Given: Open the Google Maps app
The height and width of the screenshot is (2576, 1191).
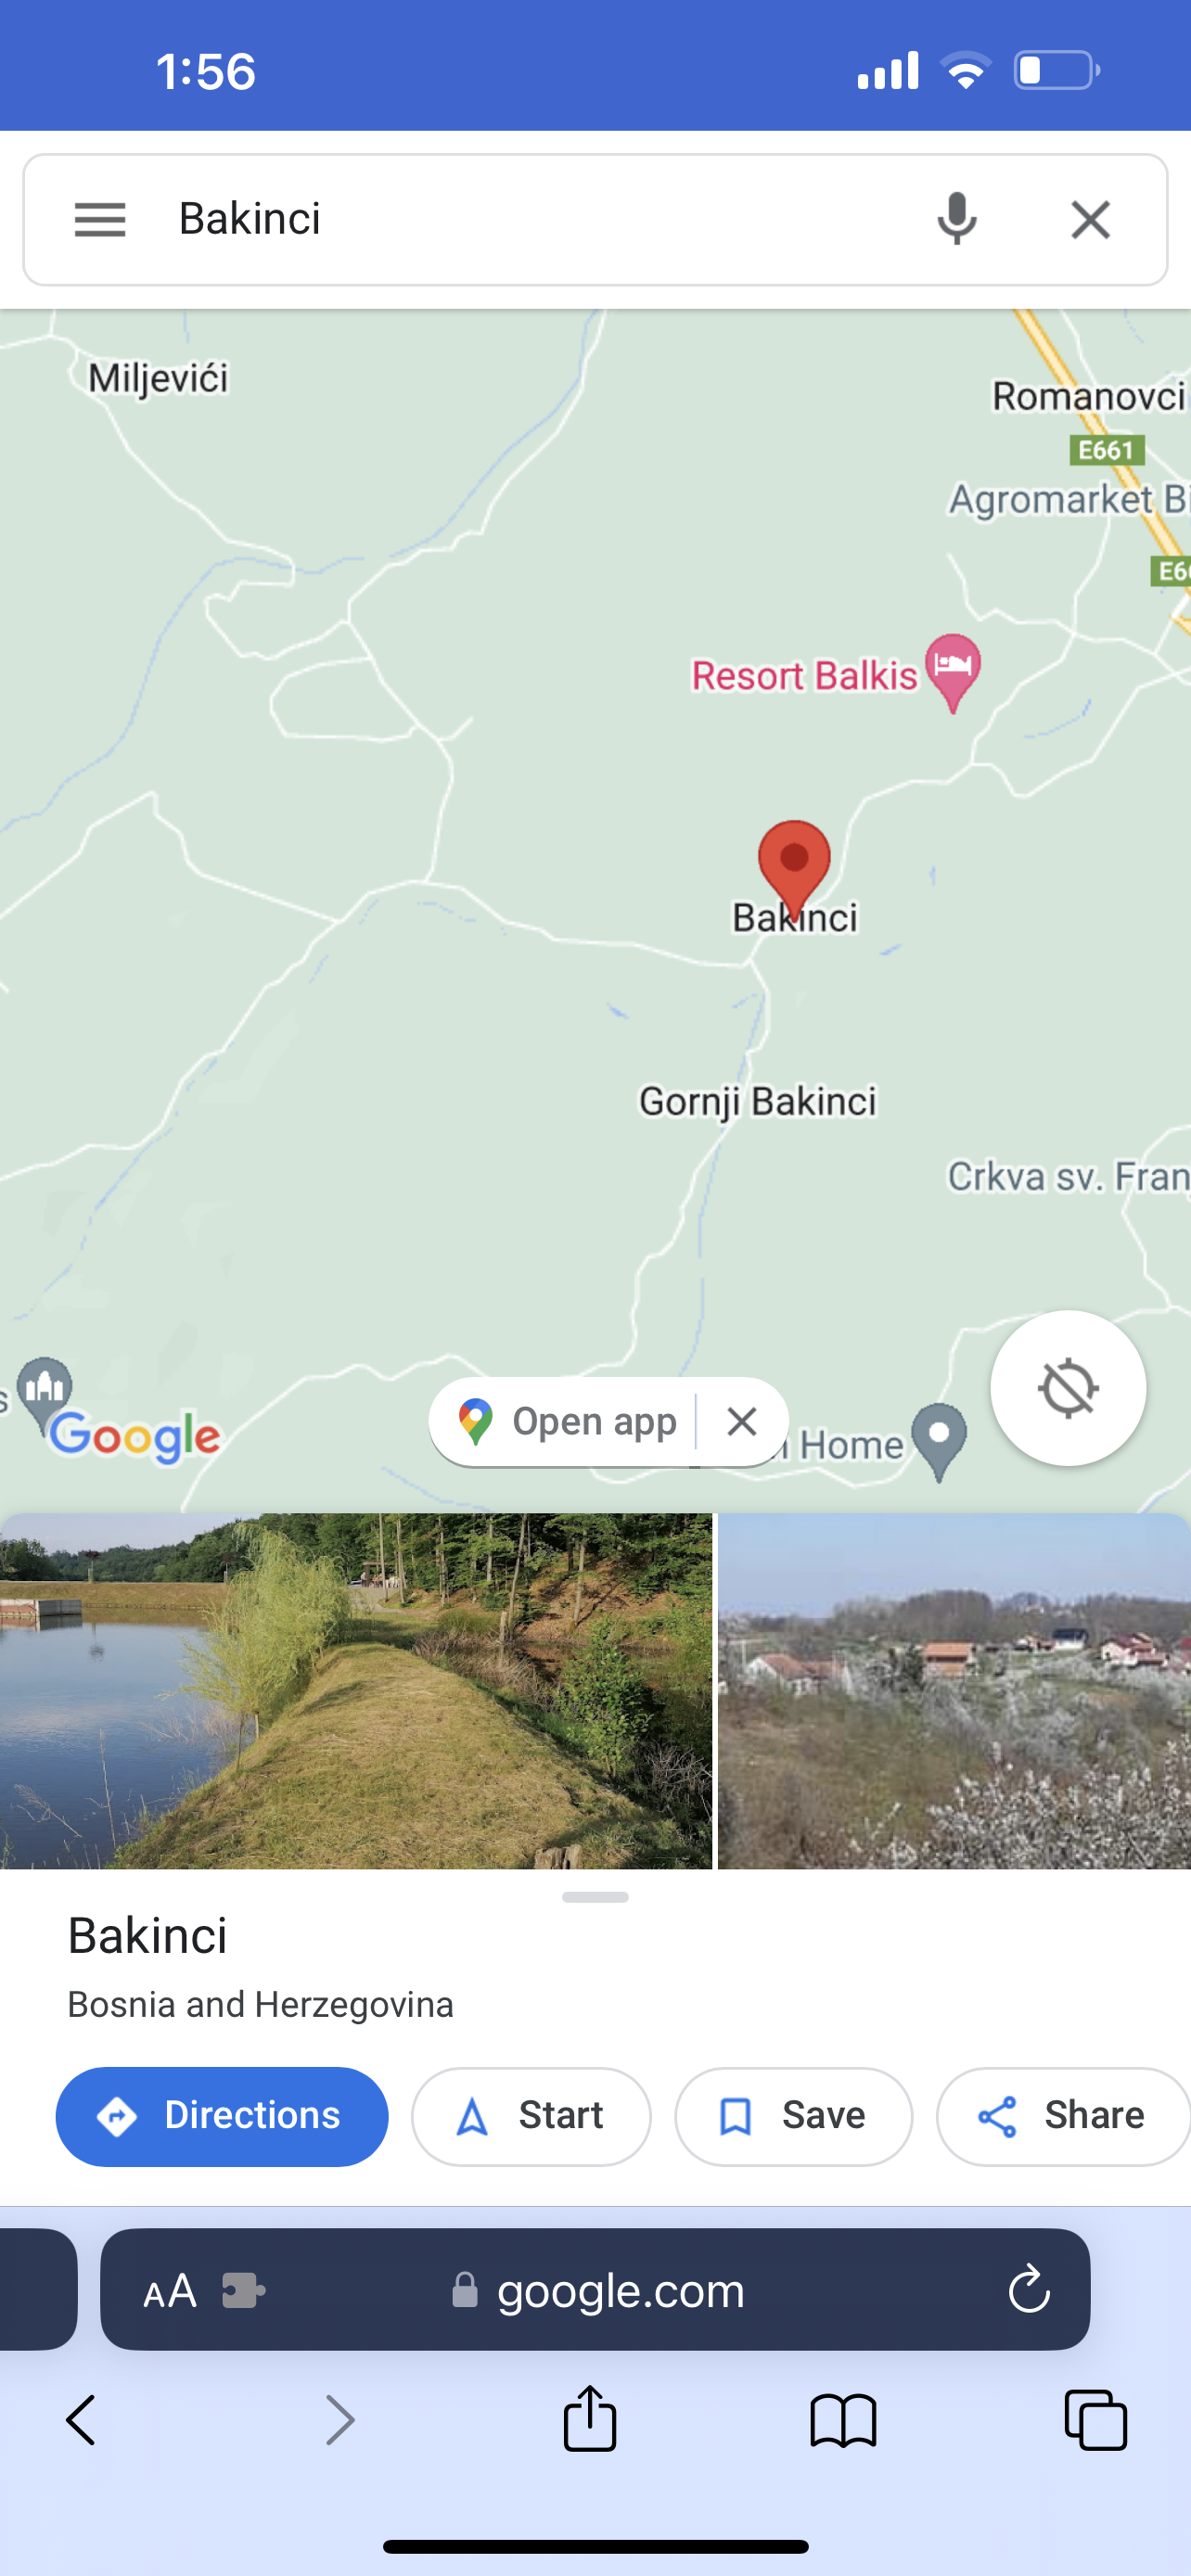Looking at the screenshot, I should 567,1421.
